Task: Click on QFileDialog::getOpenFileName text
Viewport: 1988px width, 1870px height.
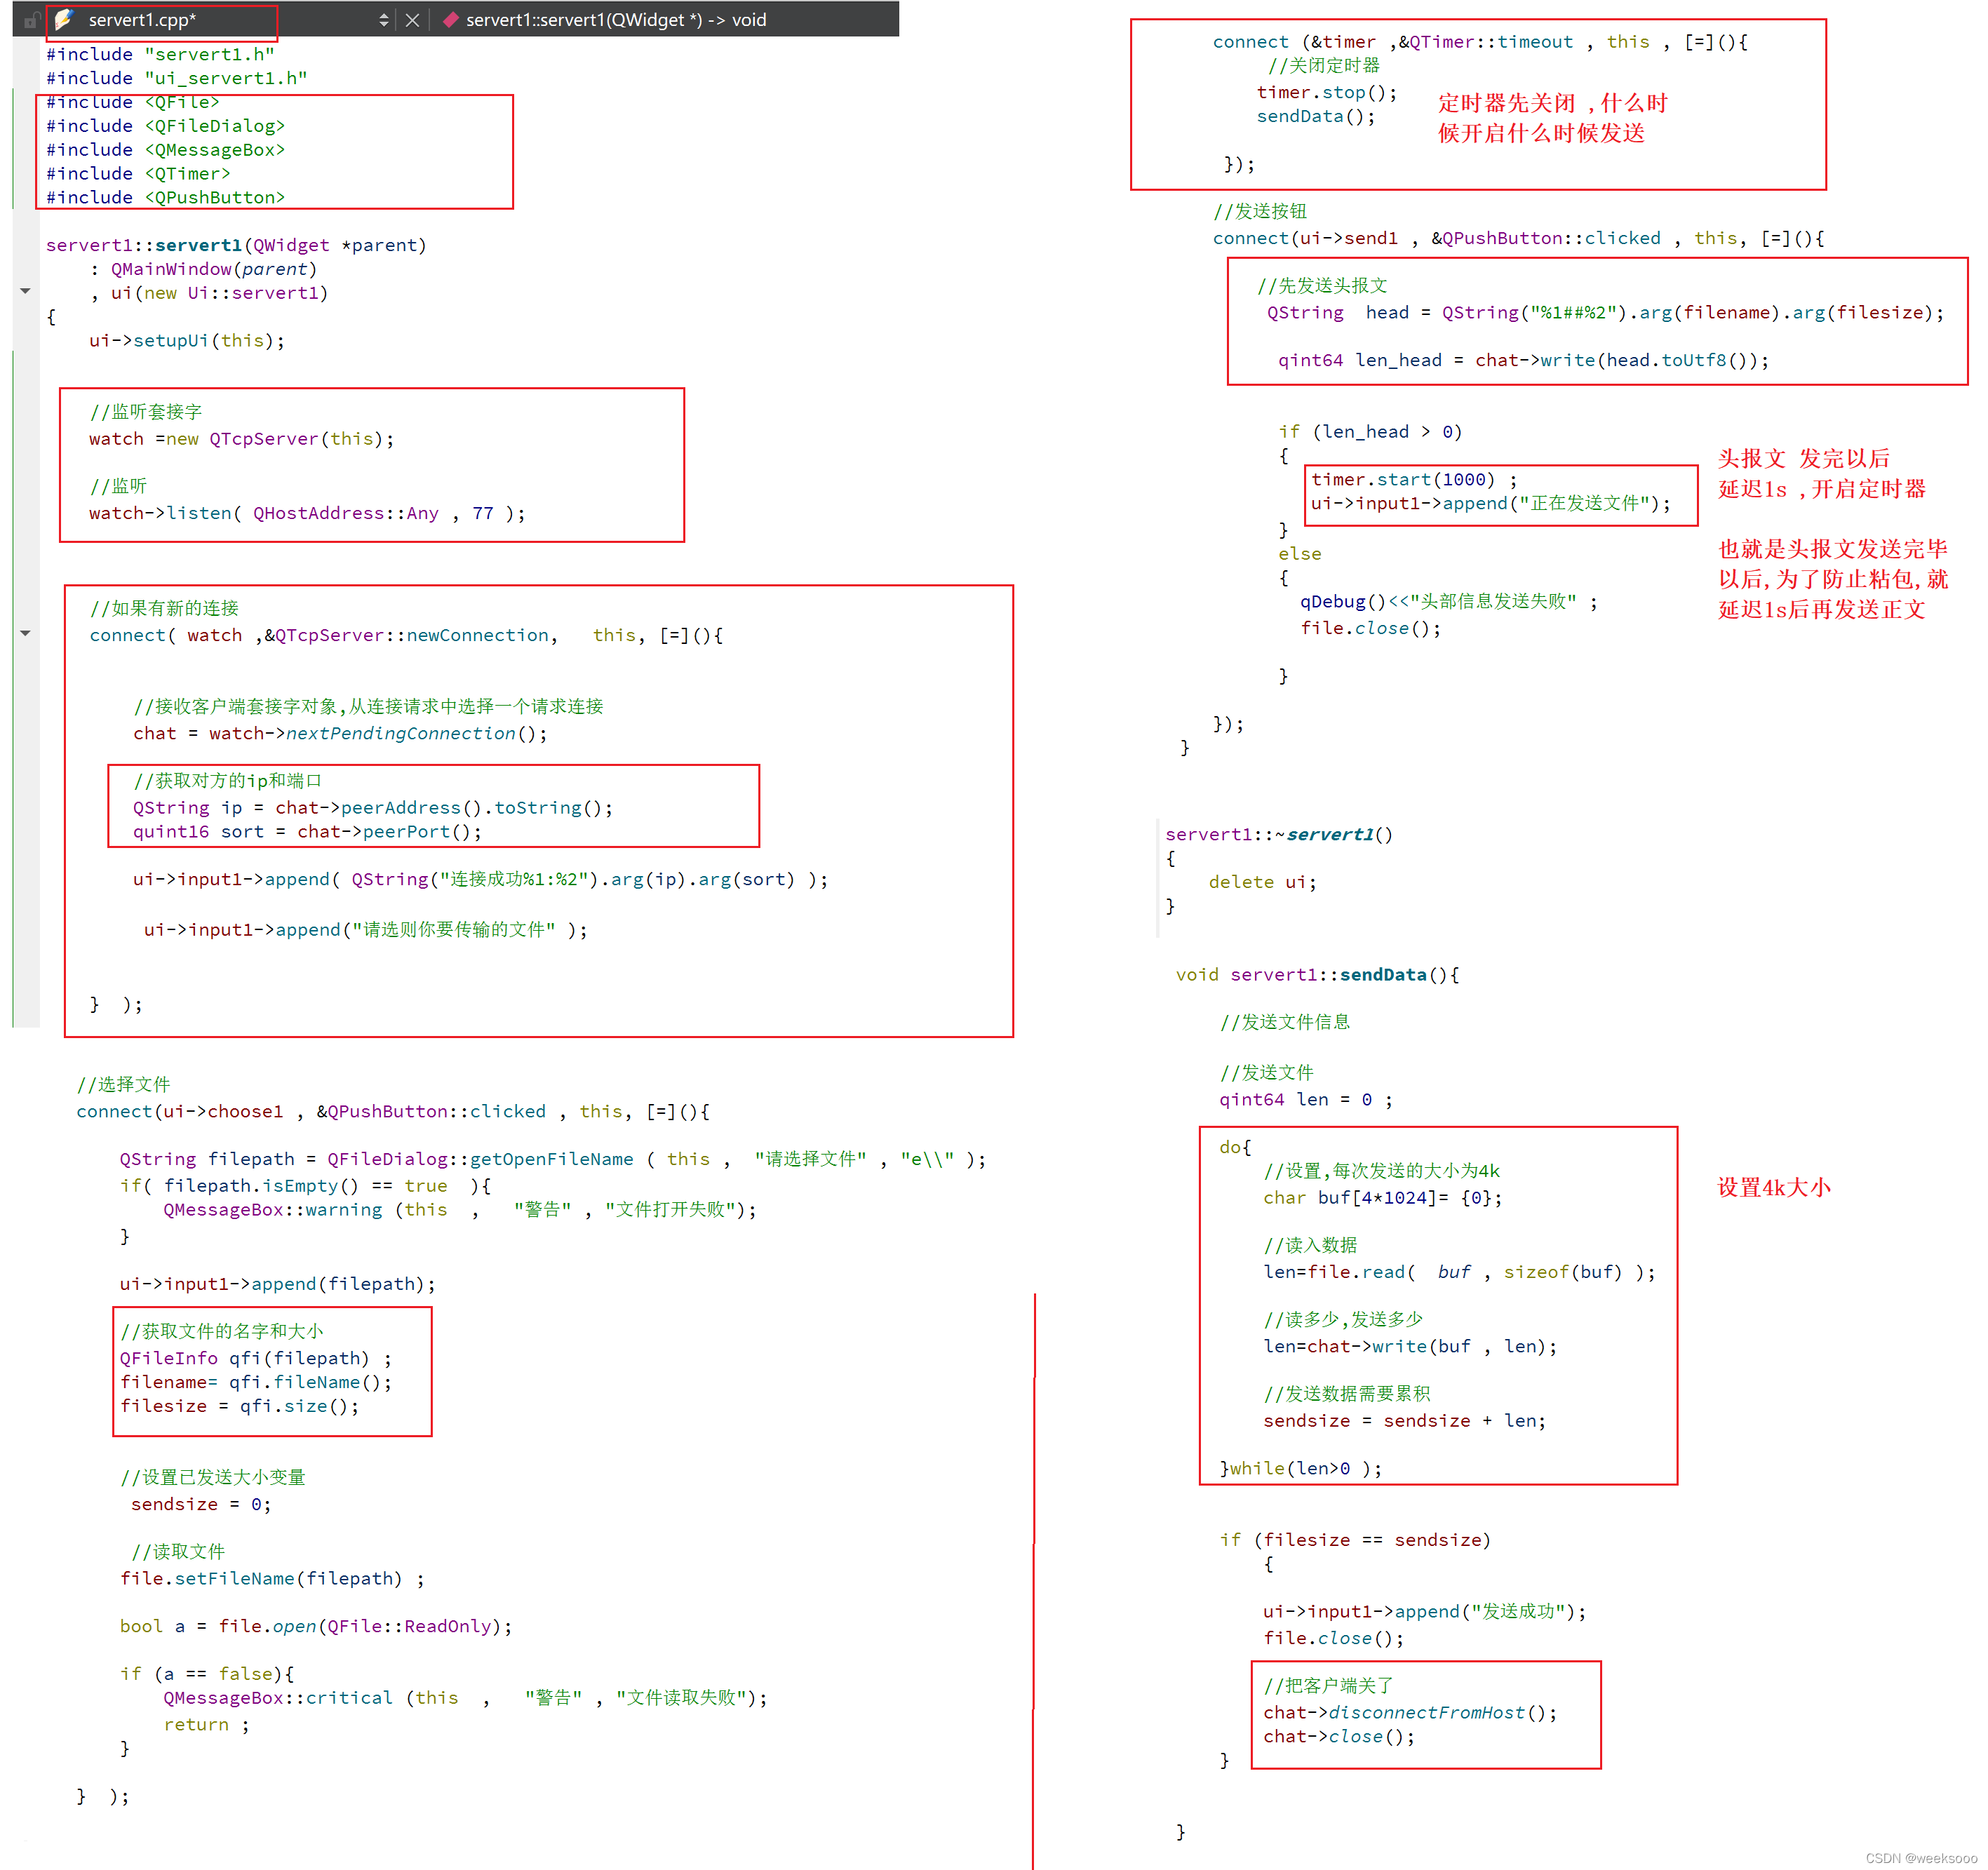Action: click(480, 1159)
